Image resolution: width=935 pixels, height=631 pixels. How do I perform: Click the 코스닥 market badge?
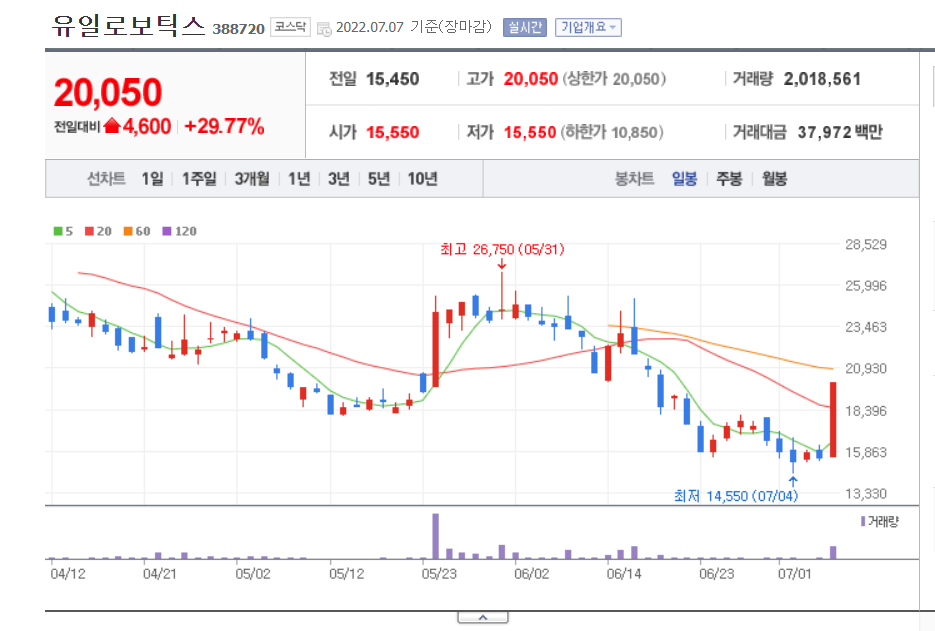(290, 27)
